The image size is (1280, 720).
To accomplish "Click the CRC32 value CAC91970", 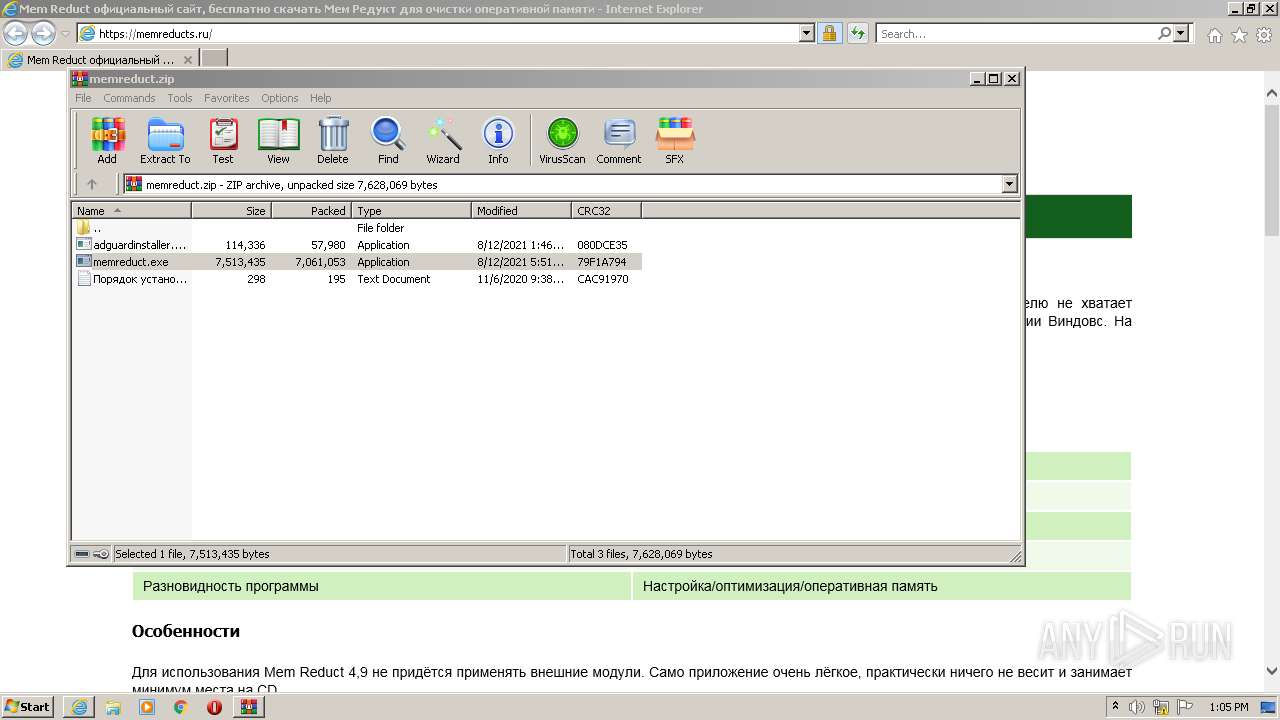I will 603,279.
